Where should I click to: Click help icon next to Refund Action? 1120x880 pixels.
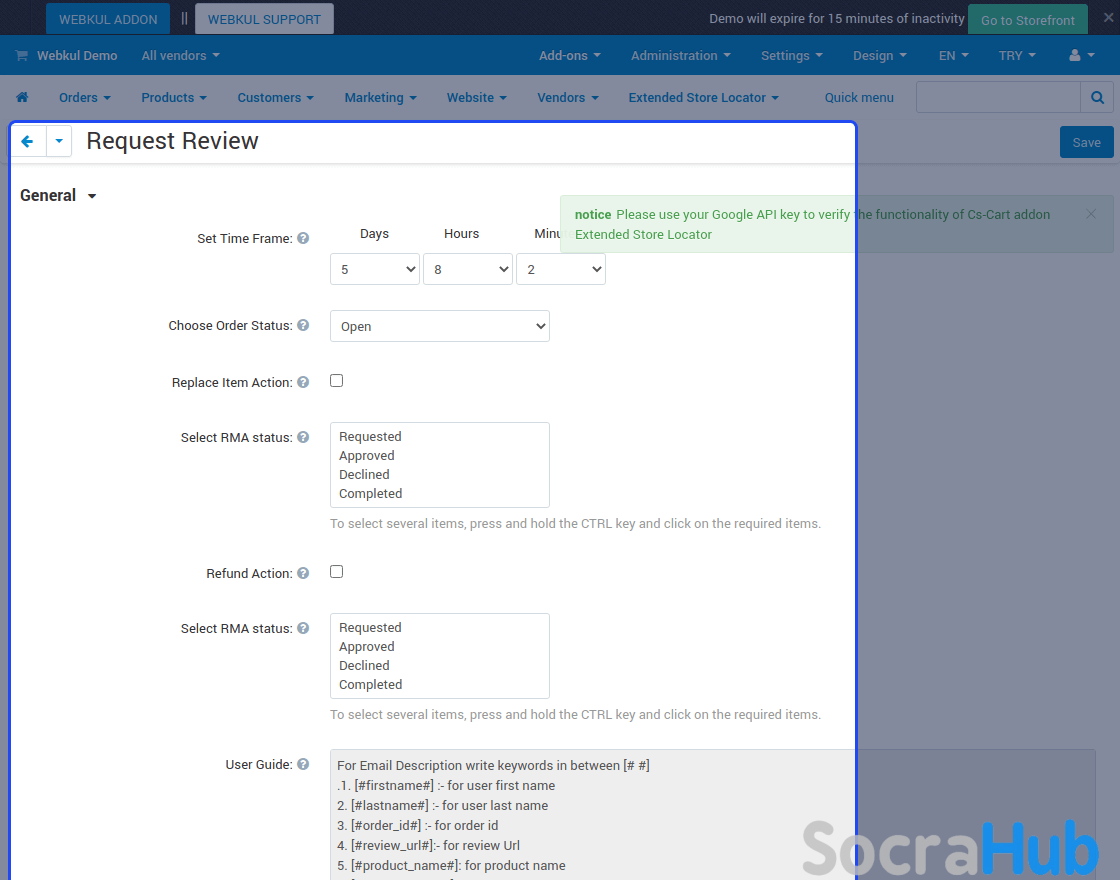303,574
